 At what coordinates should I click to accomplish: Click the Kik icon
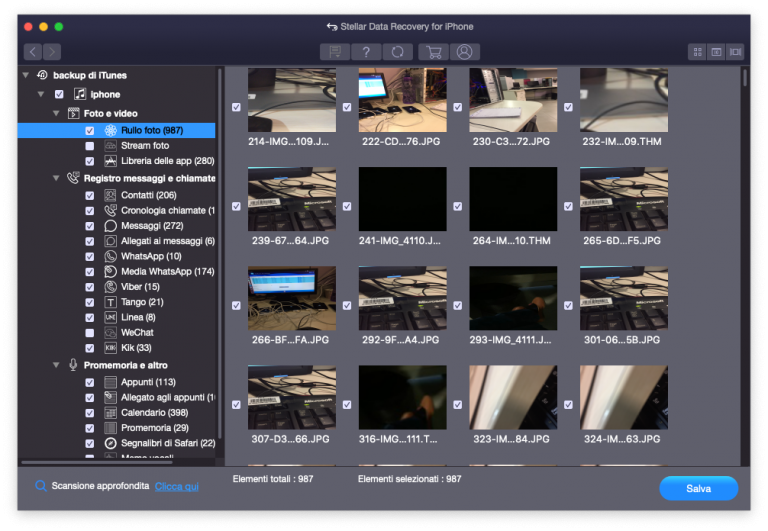pyautogui.click(x=111, y=348)
